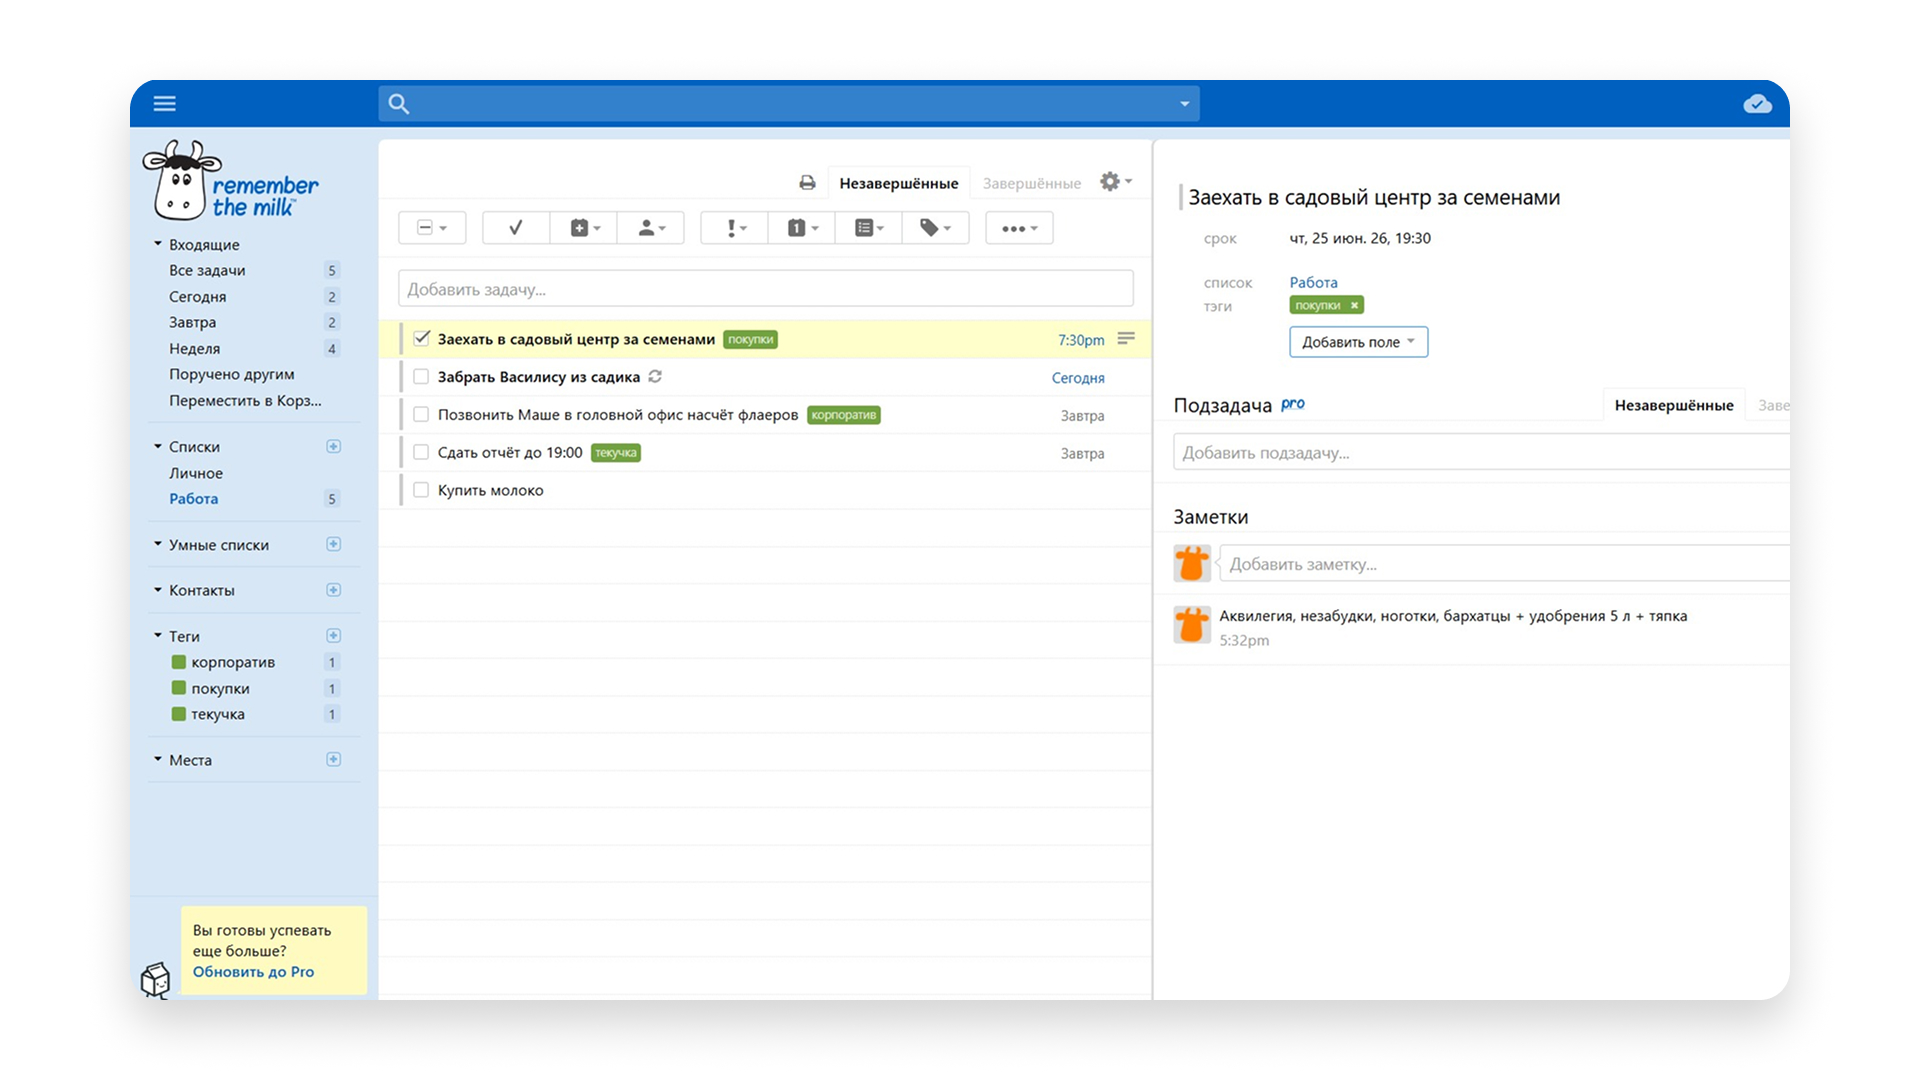Viewport: 1920px width, 1080px height.
Task: Click the "Обновить до Pro" link
Action: [x=253, y=972]
